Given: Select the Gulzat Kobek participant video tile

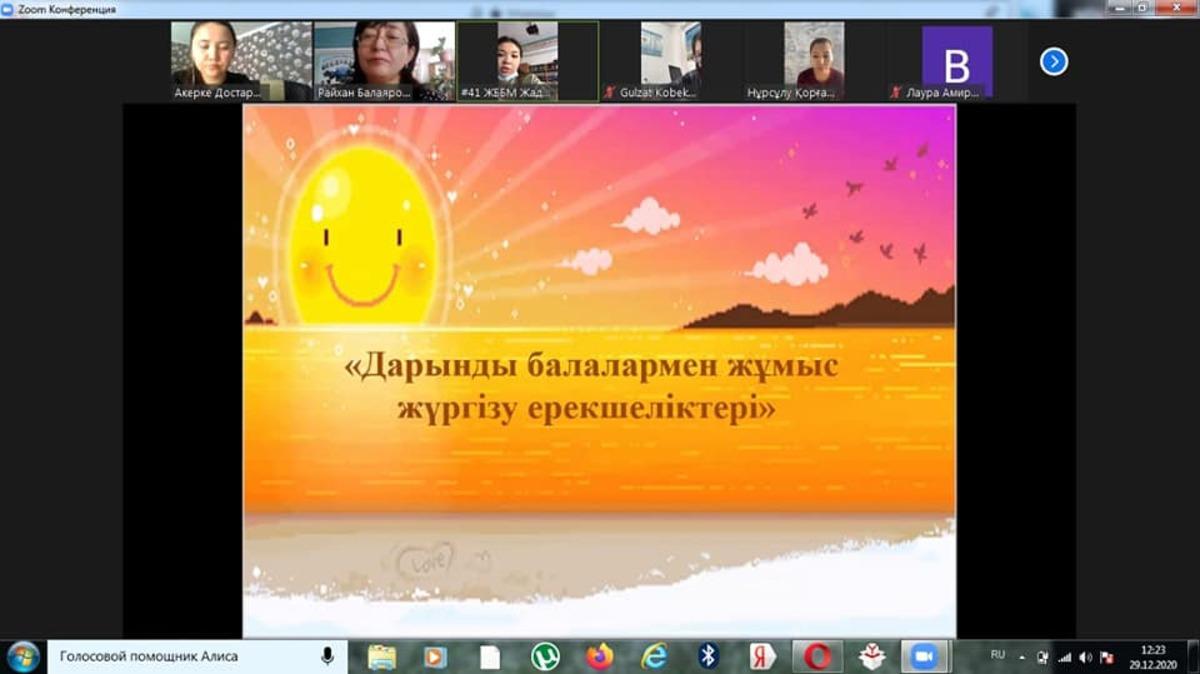Looking at the screenshot, I should tap(670, 60).
